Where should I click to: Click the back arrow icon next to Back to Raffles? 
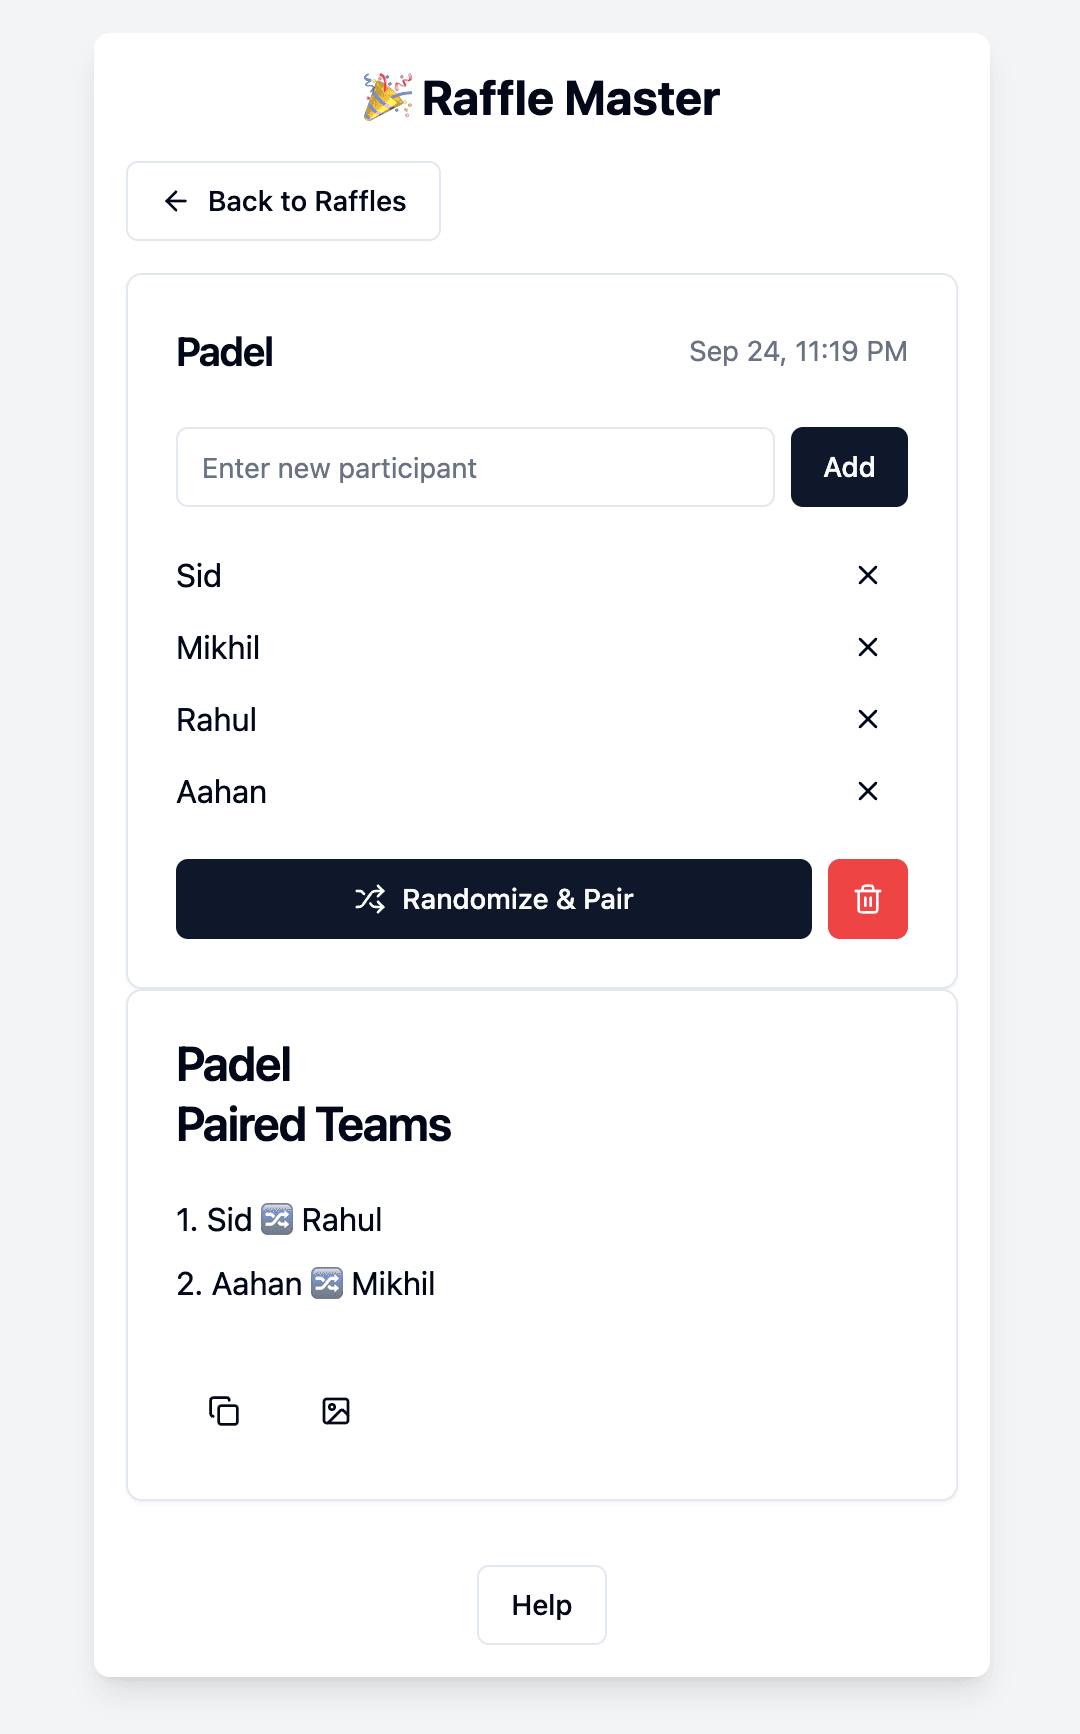176,201
